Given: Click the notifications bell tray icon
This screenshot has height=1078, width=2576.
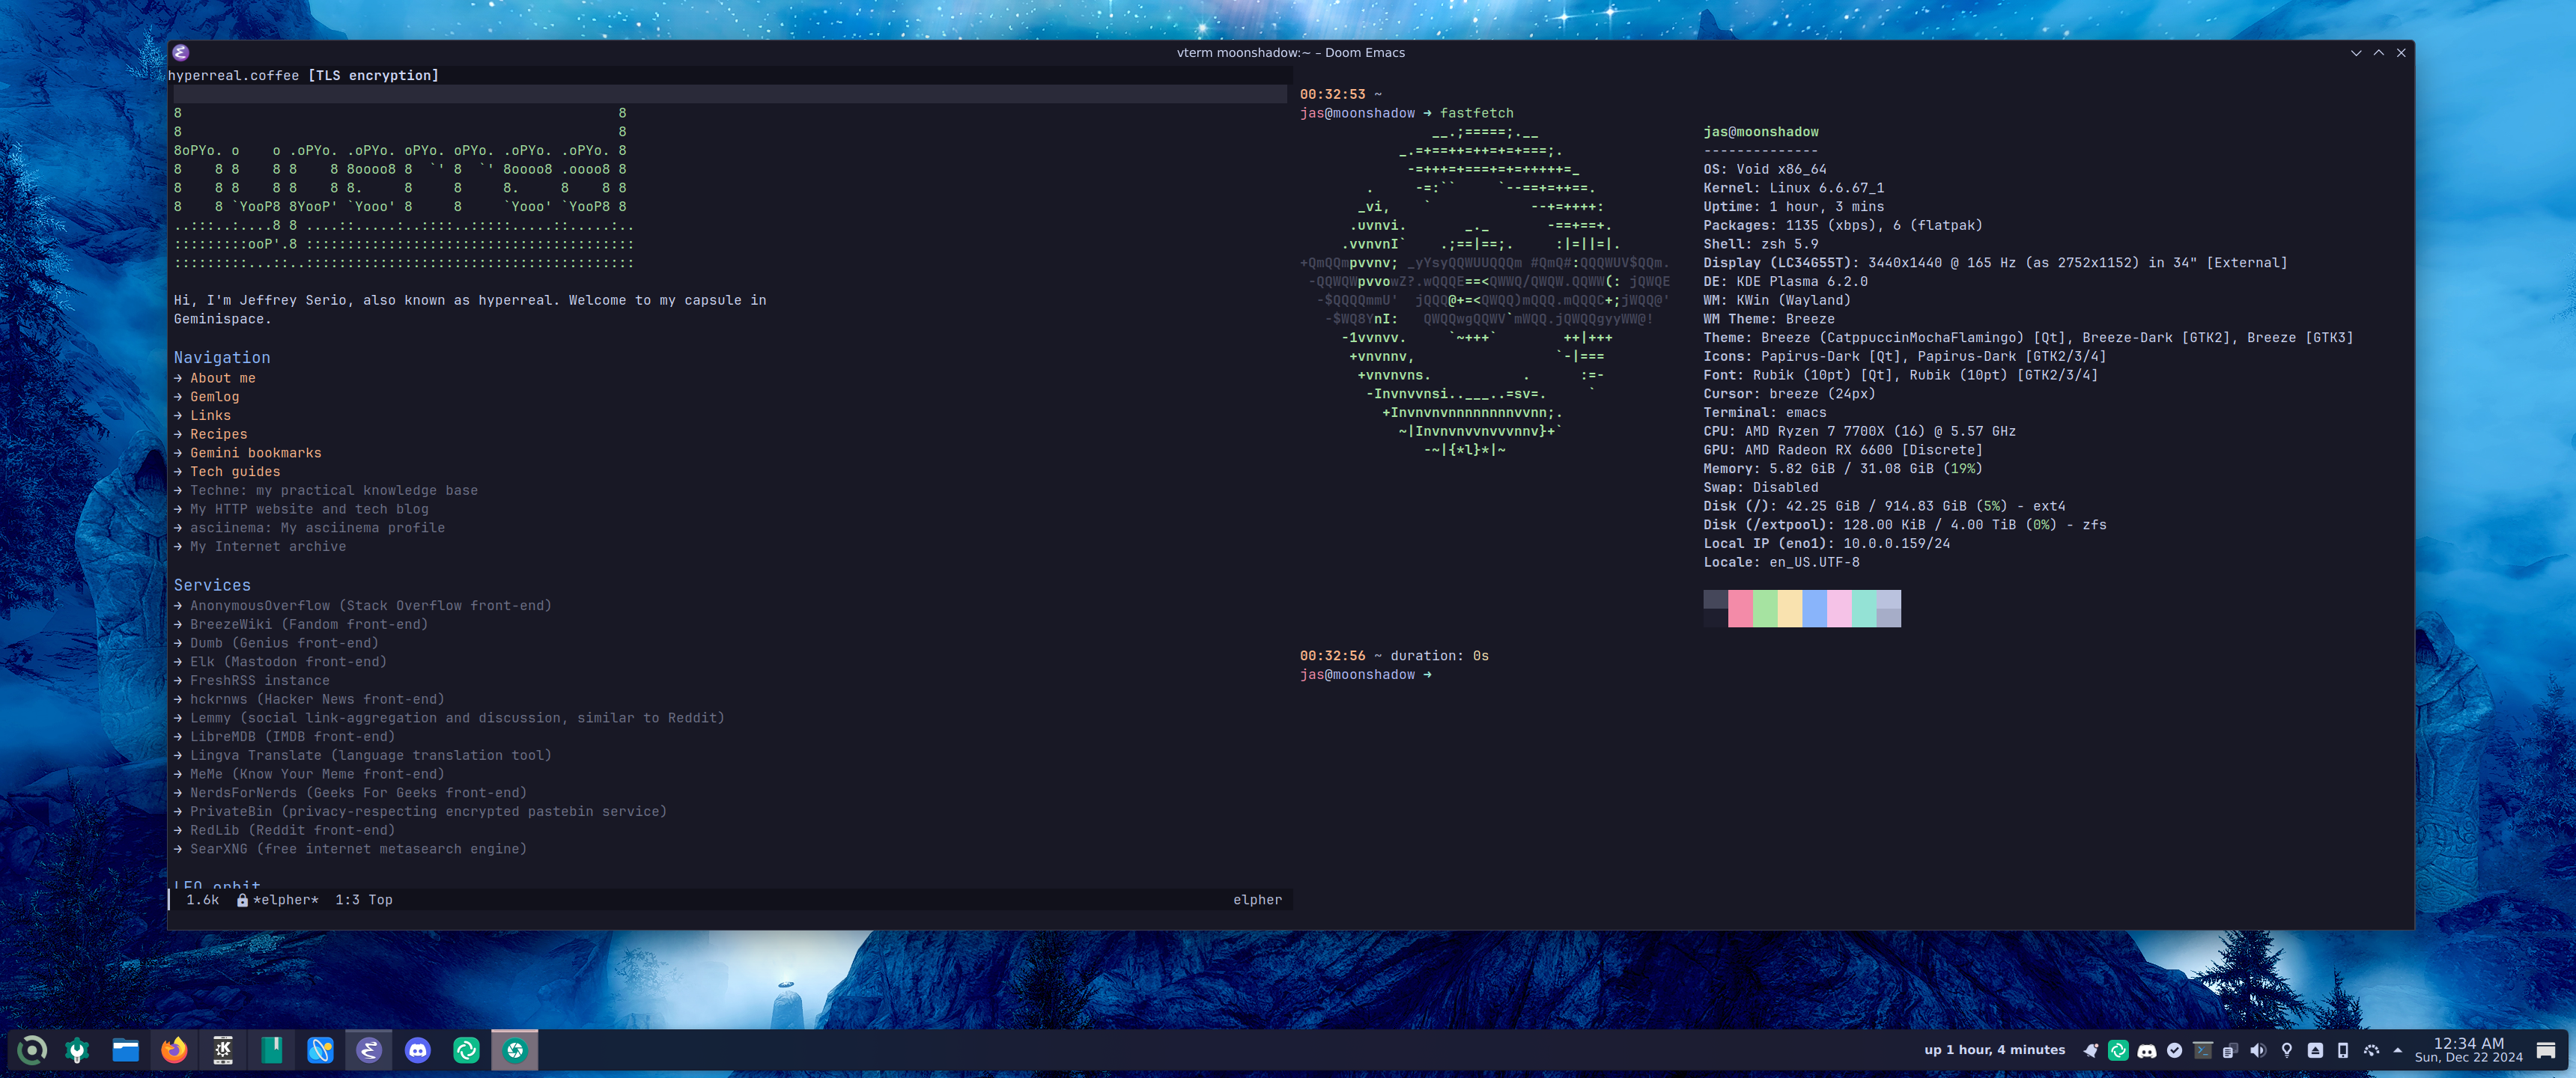Looking at the screenshot, I should (2090, 1050).
